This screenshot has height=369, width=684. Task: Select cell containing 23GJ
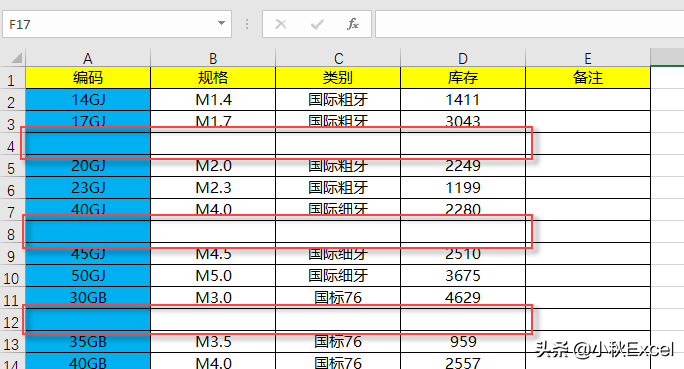[88, 188]
